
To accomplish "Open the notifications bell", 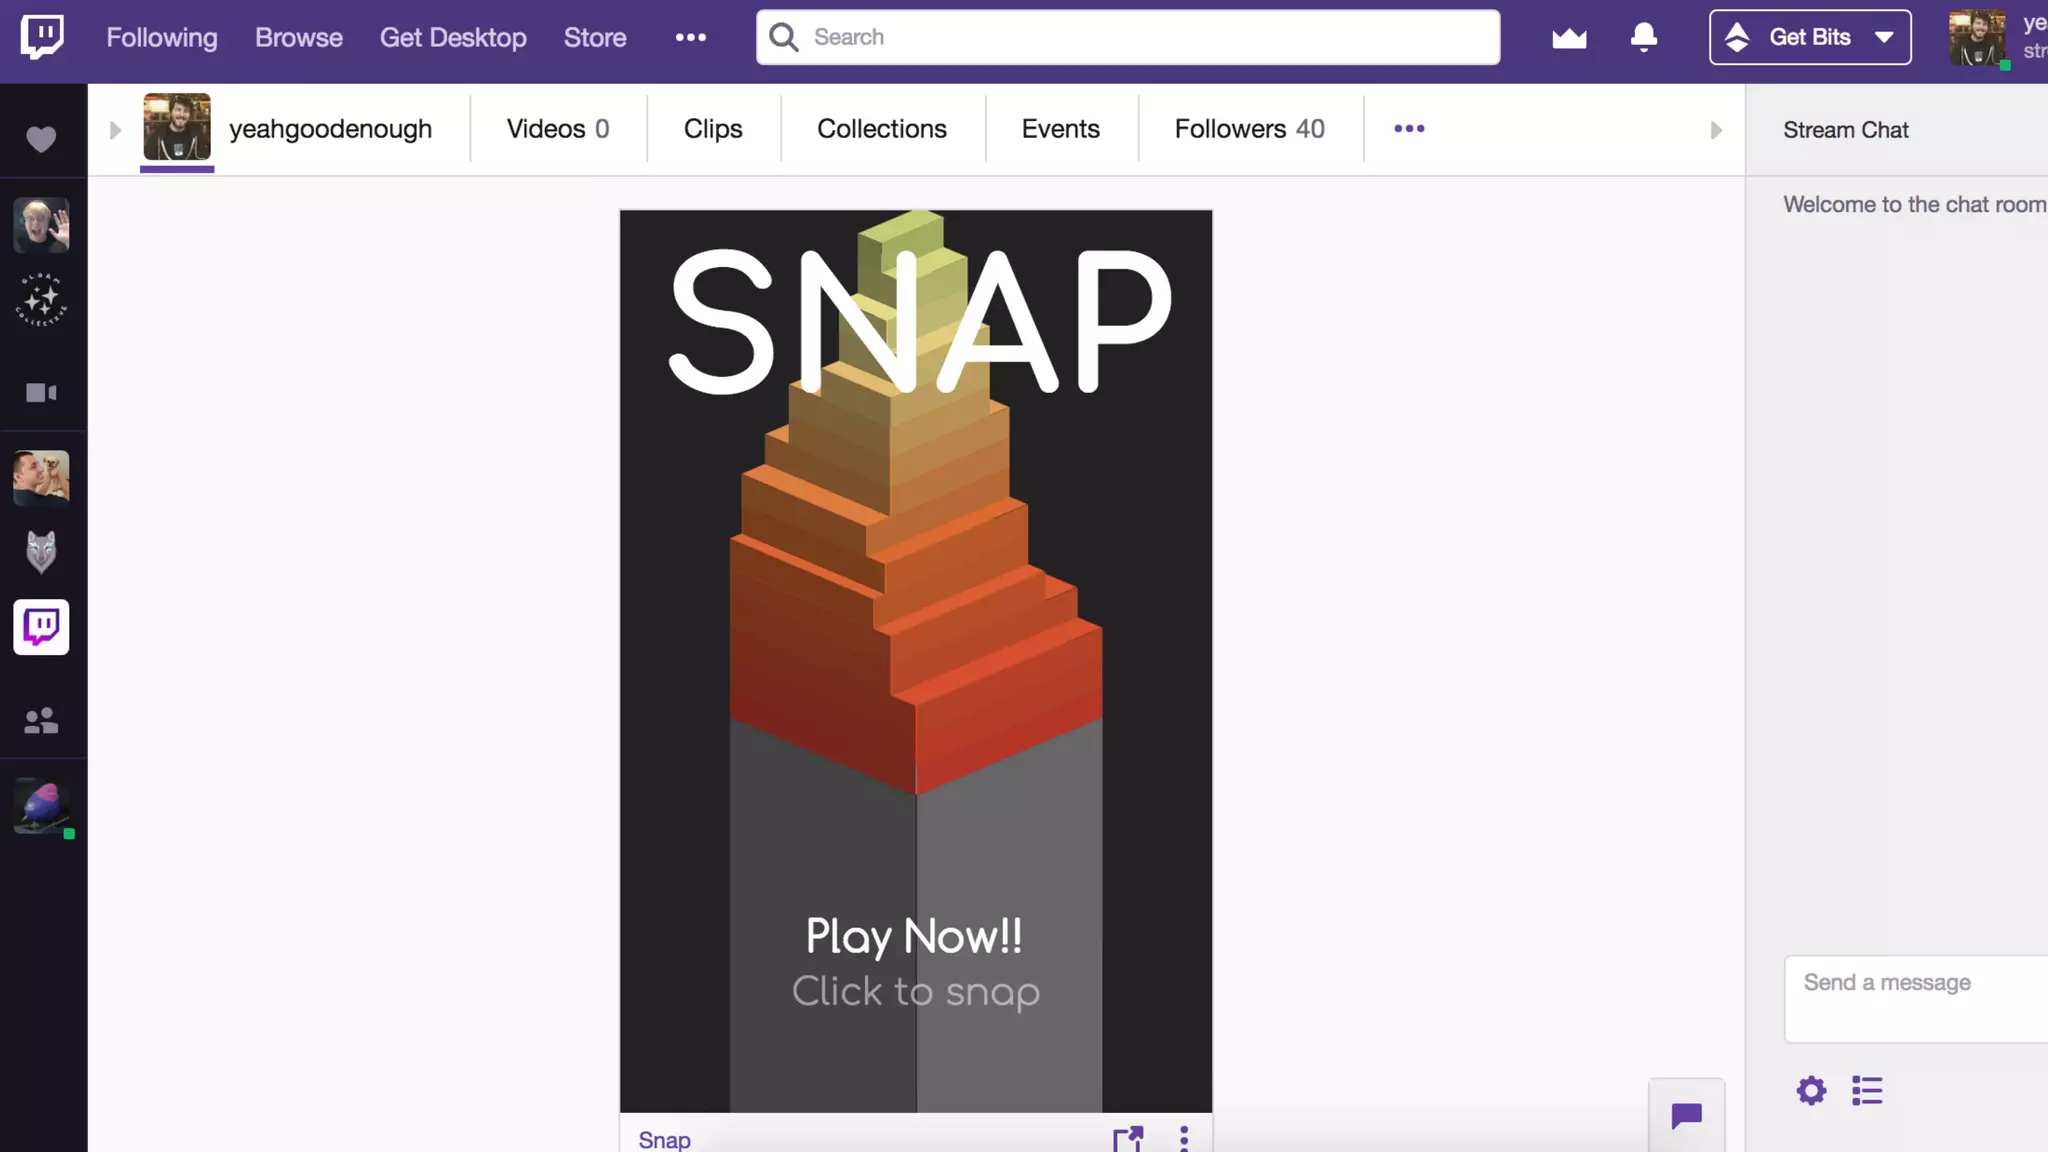I will click(x=1643, y=38).
